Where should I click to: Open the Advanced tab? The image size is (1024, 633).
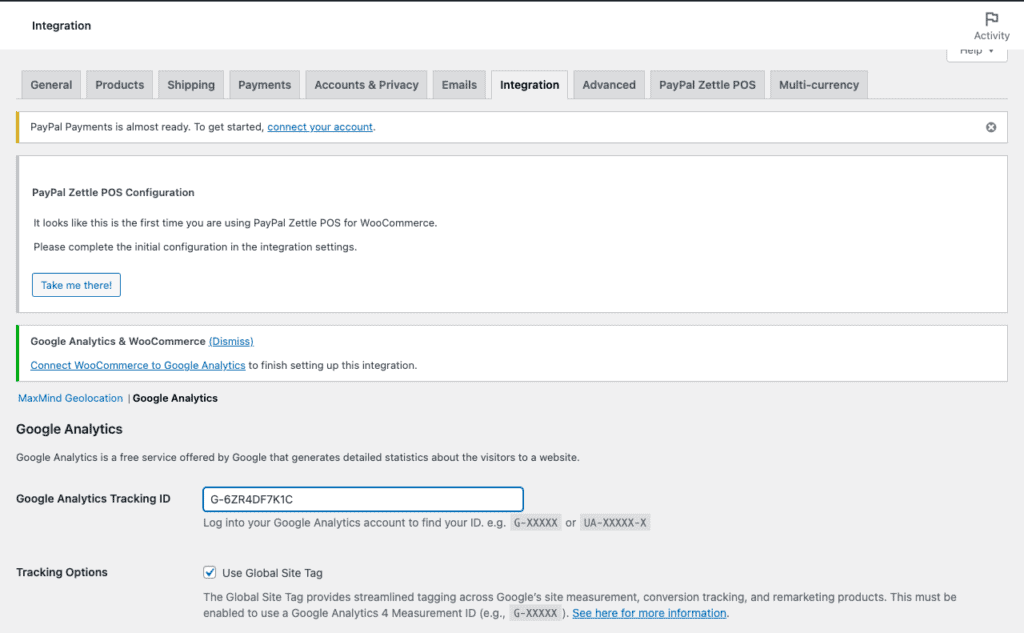coord(609,85)
